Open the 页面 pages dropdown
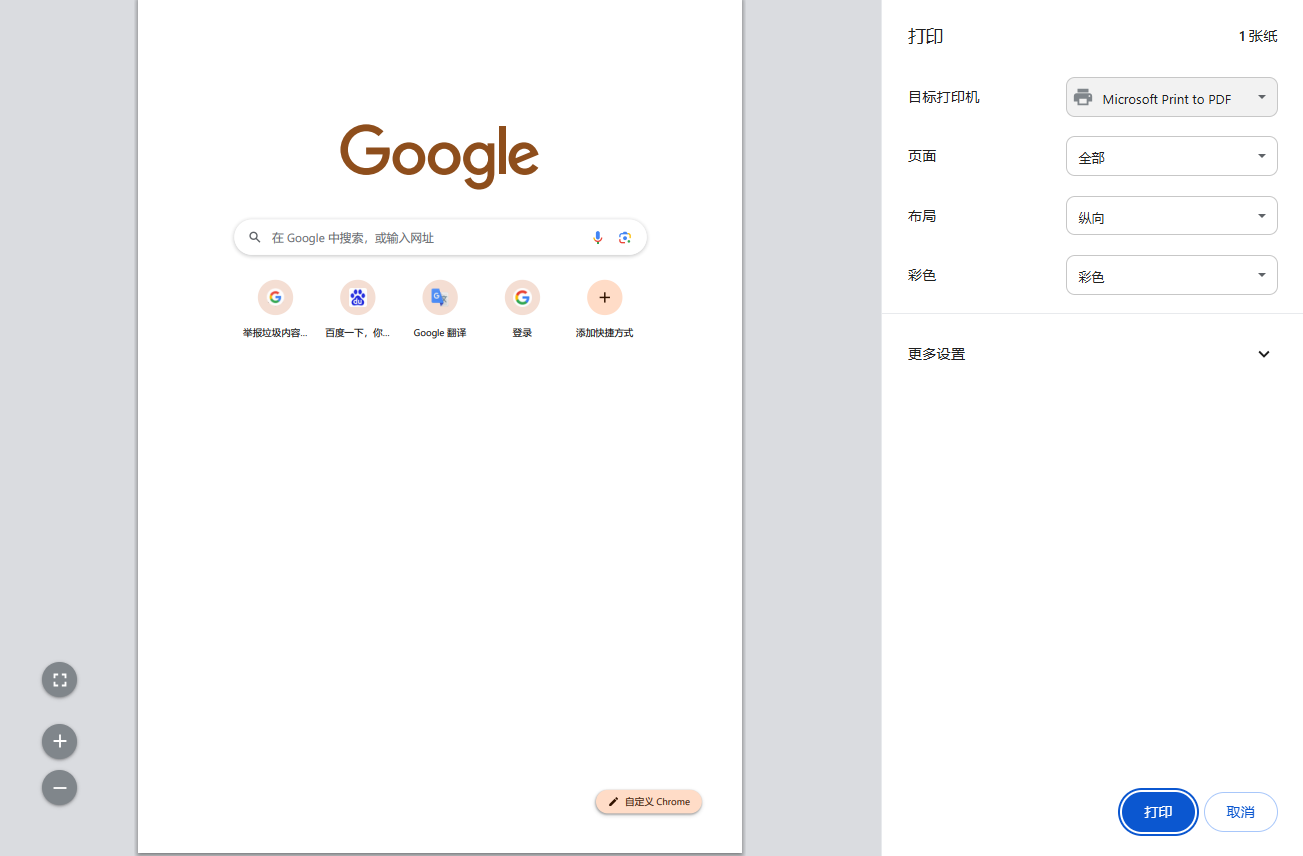Screen dimensions: 1303x856 pyautogui.click(x=1172, y=156)
